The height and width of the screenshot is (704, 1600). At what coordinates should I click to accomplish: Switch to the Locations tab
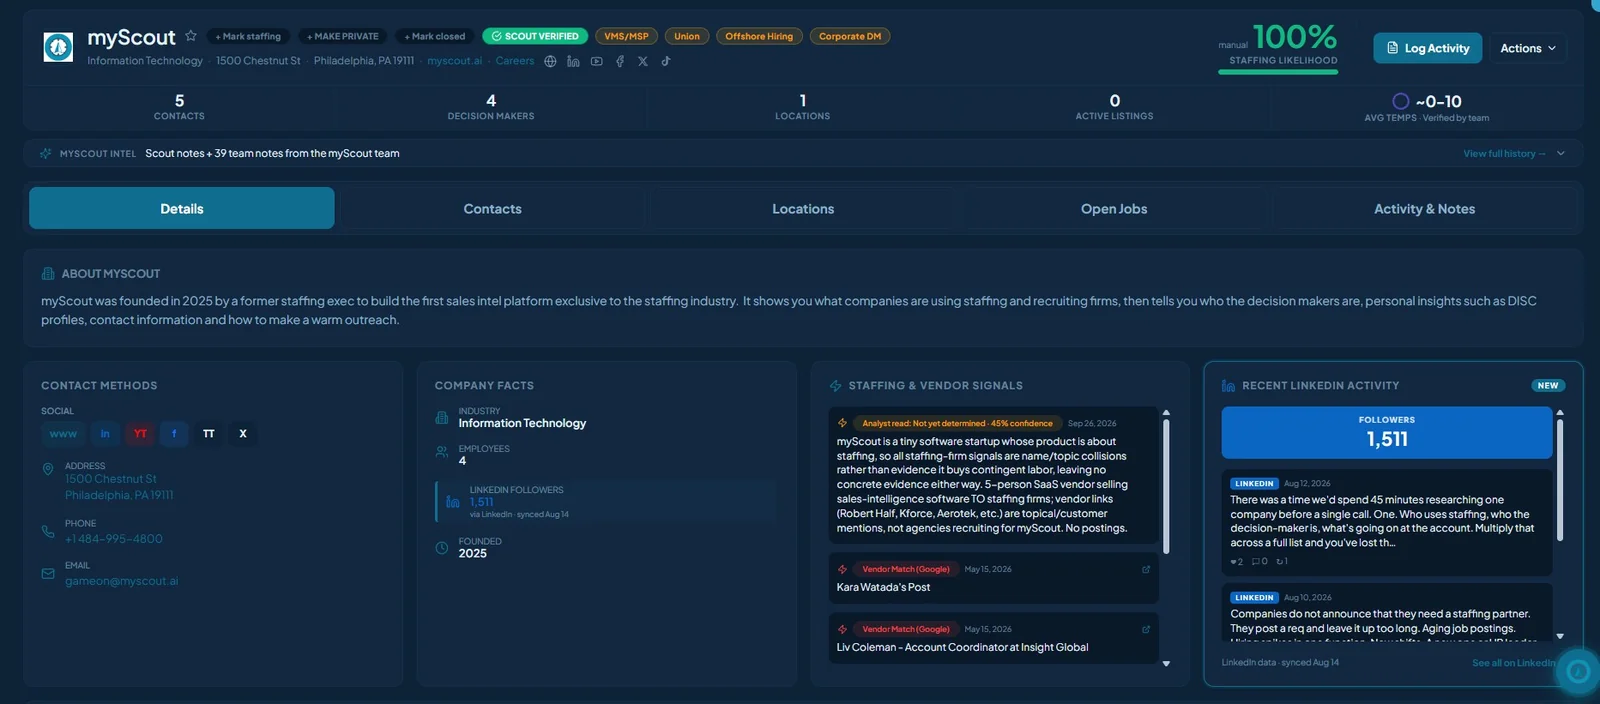803,208
